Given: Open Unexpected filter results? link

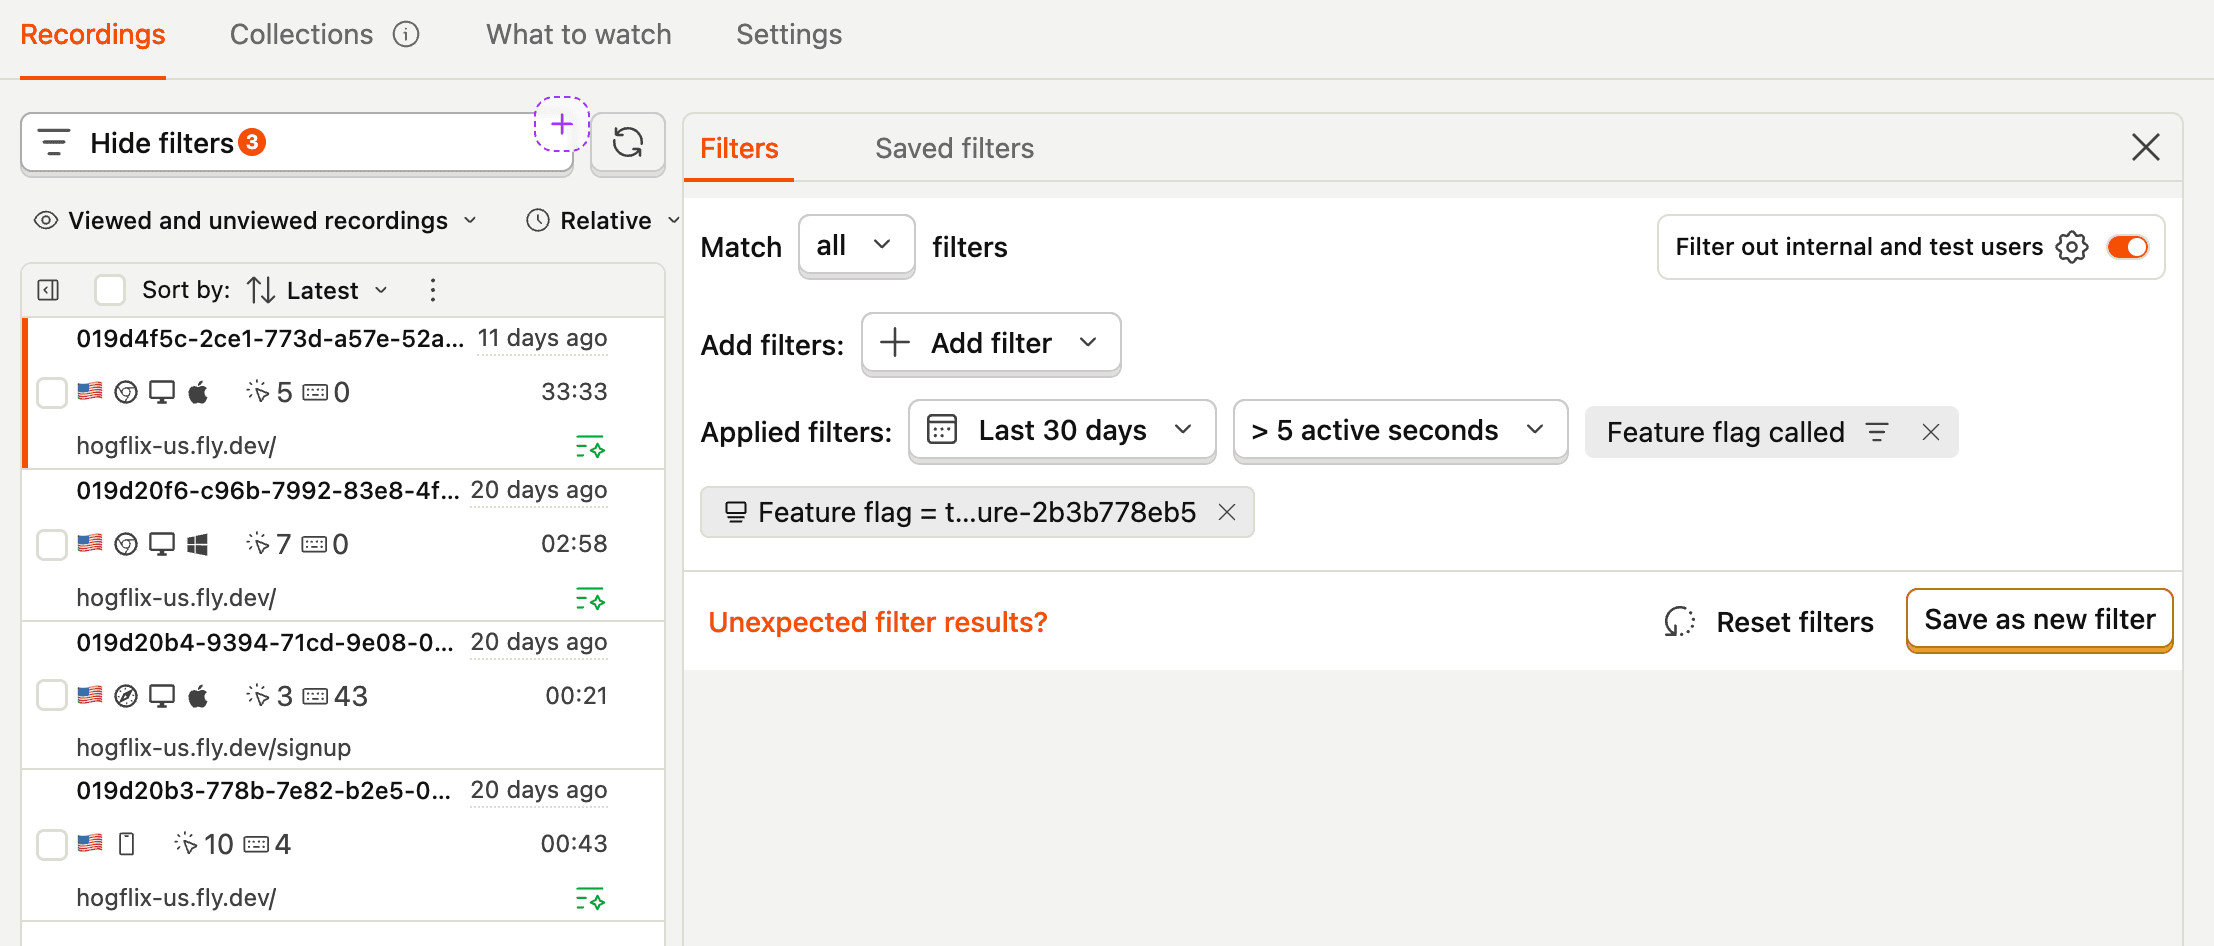Looking at the screenshot, I should 878,622.
